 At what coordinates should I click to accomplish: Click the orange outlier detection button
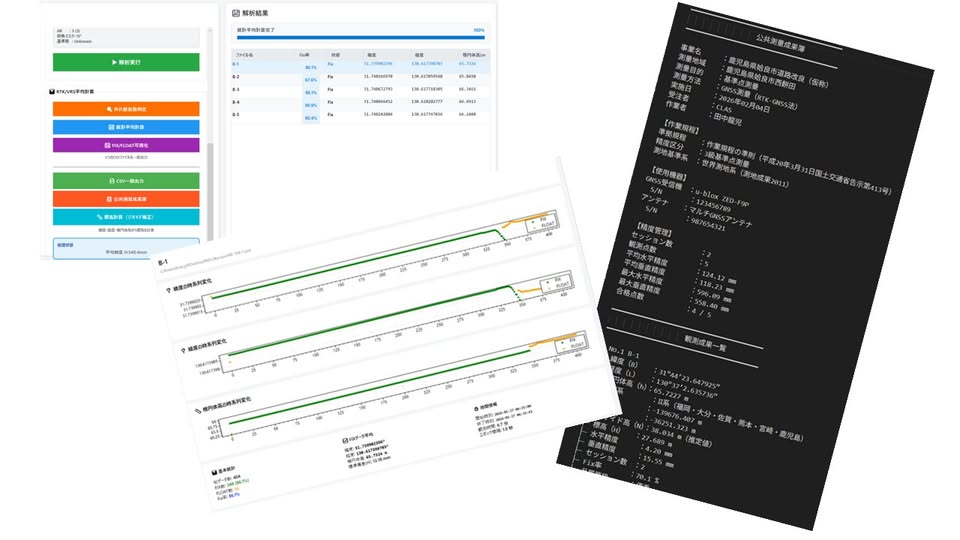click(126, 108)
